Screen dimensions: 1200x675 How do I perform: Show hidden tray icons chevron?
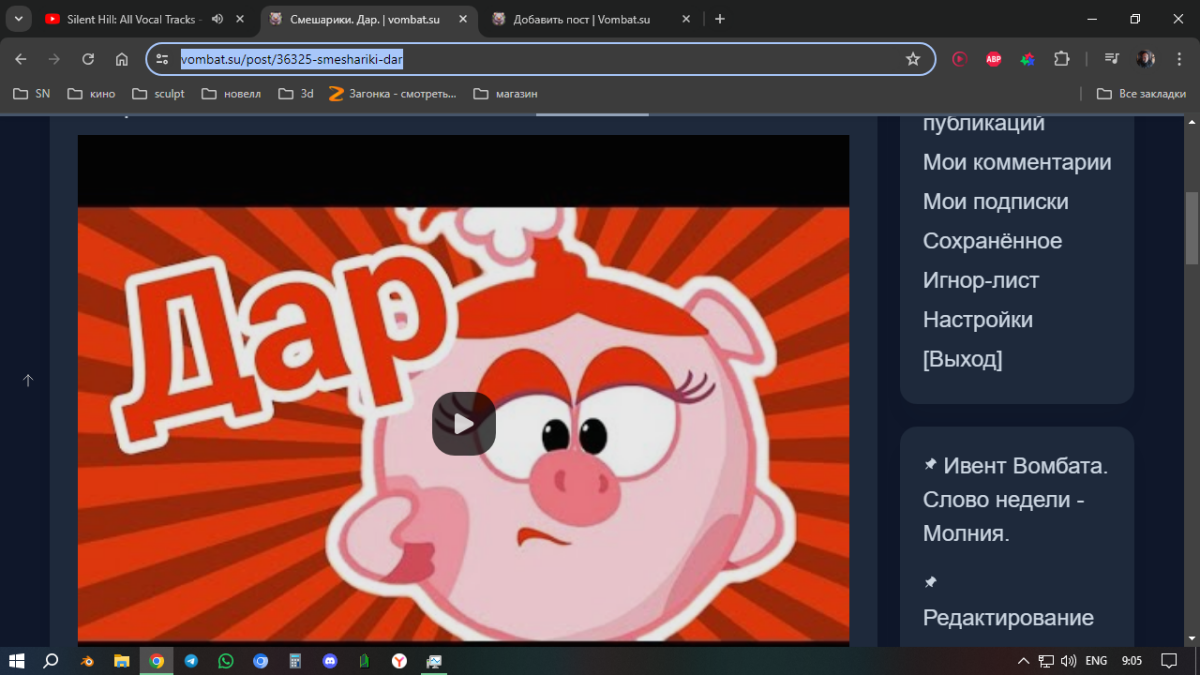(1023, 661)
